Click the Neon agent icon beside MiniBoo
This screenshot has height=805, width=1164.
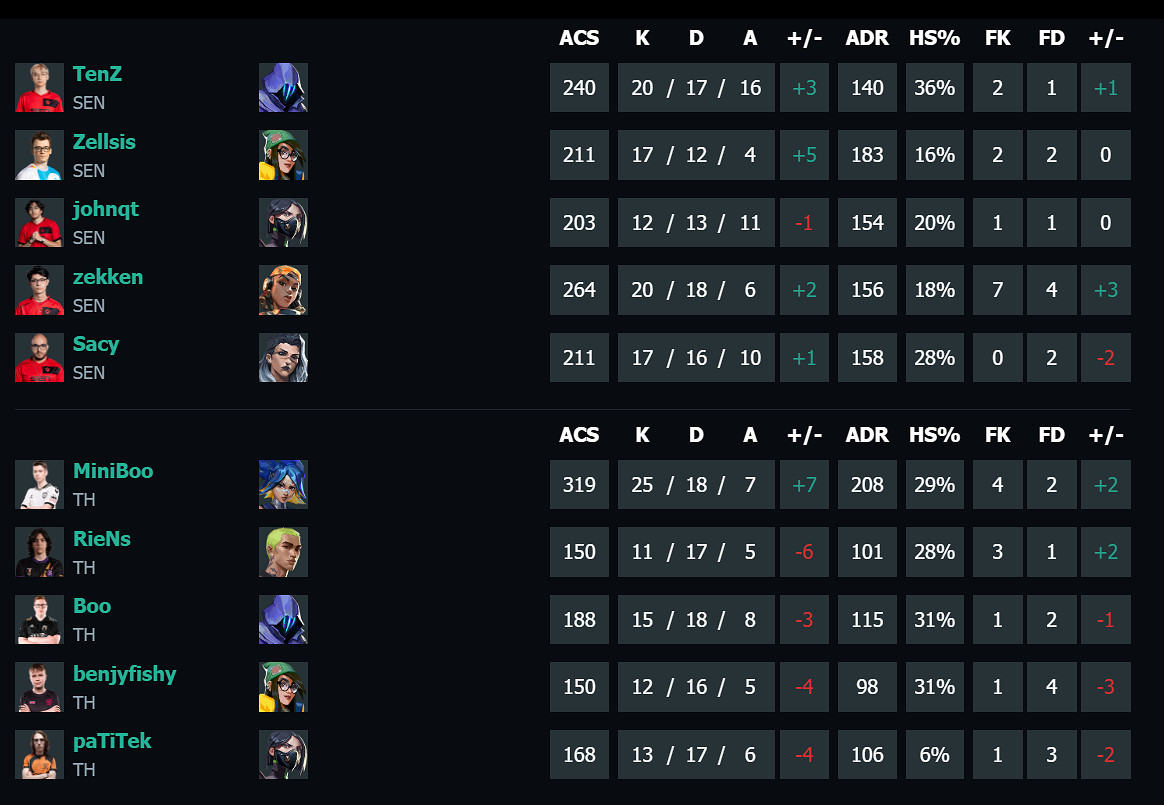pyautogui.click(x=283, y=485)
